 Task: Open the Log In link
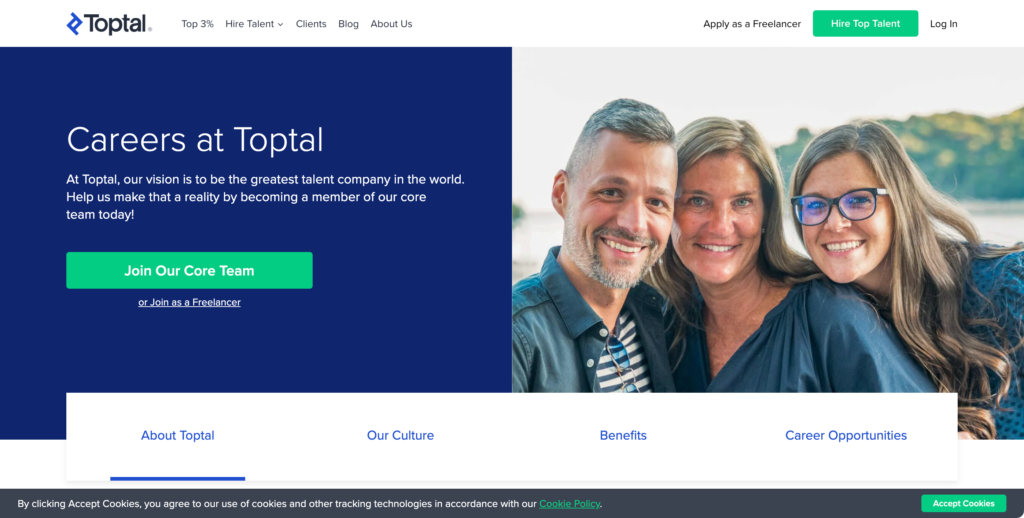point(944,24)
